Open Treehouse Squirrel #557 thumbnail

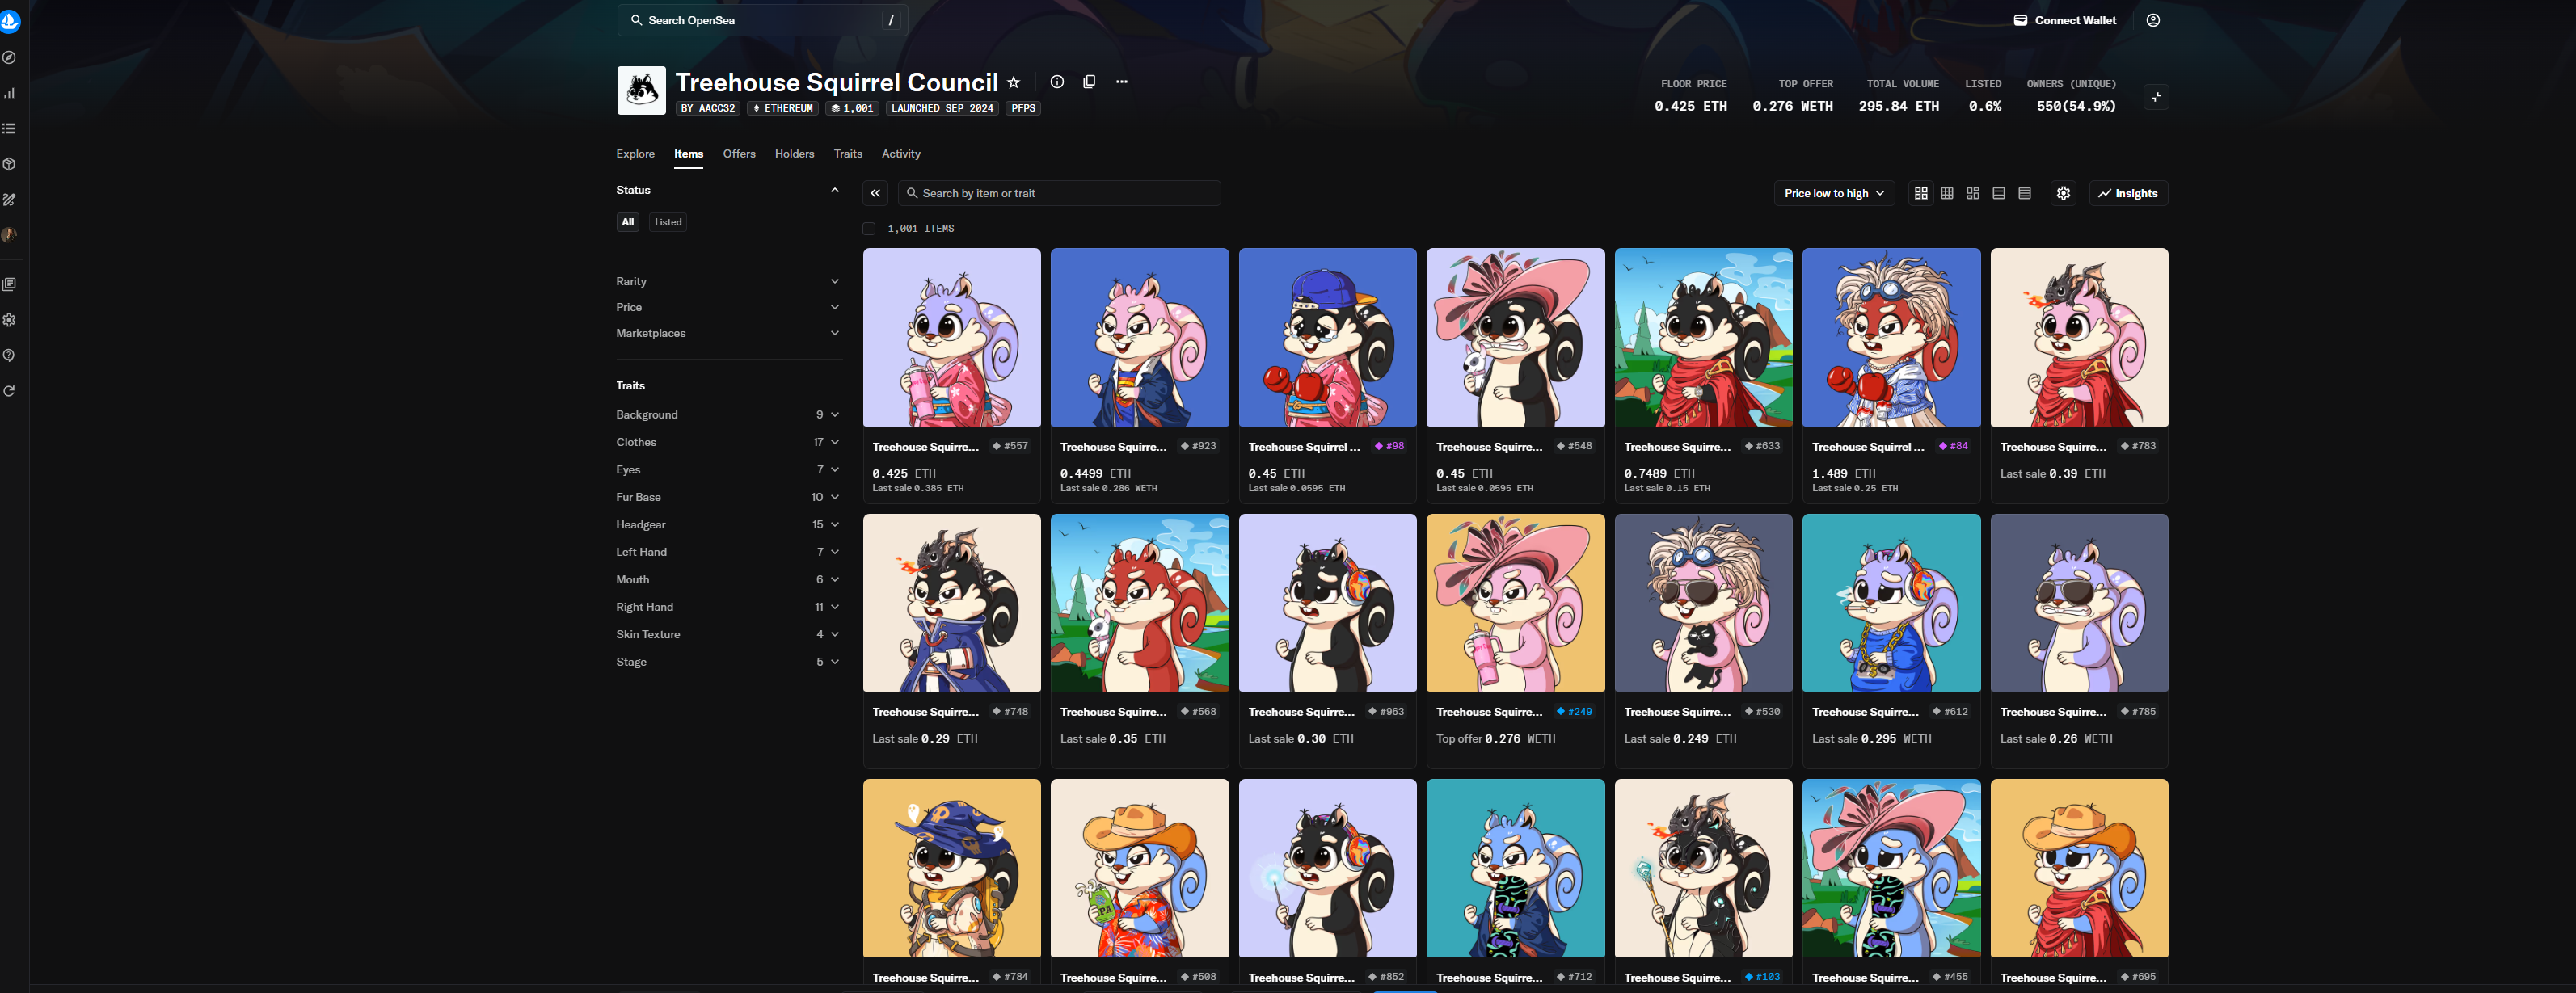pyautogui.click(x=951, y=337)
